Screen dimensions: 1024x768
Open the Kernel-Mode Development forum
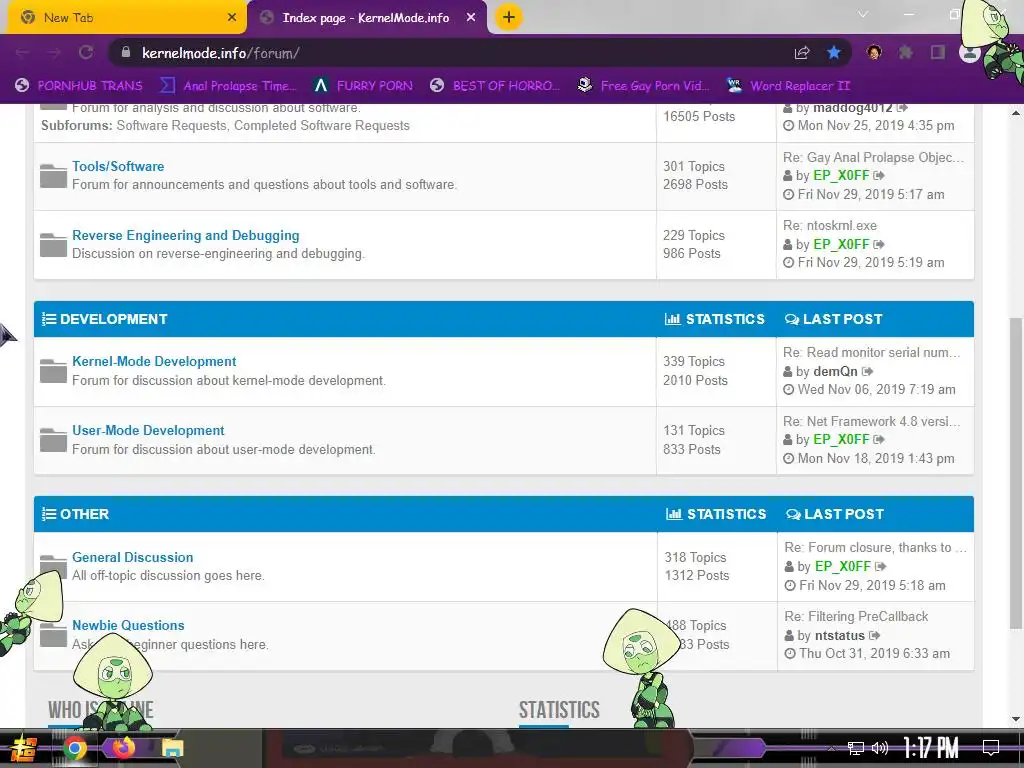pos(154,361)
